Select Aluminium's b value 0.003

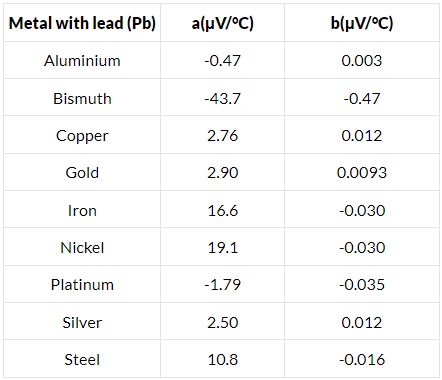coord(362,61)
